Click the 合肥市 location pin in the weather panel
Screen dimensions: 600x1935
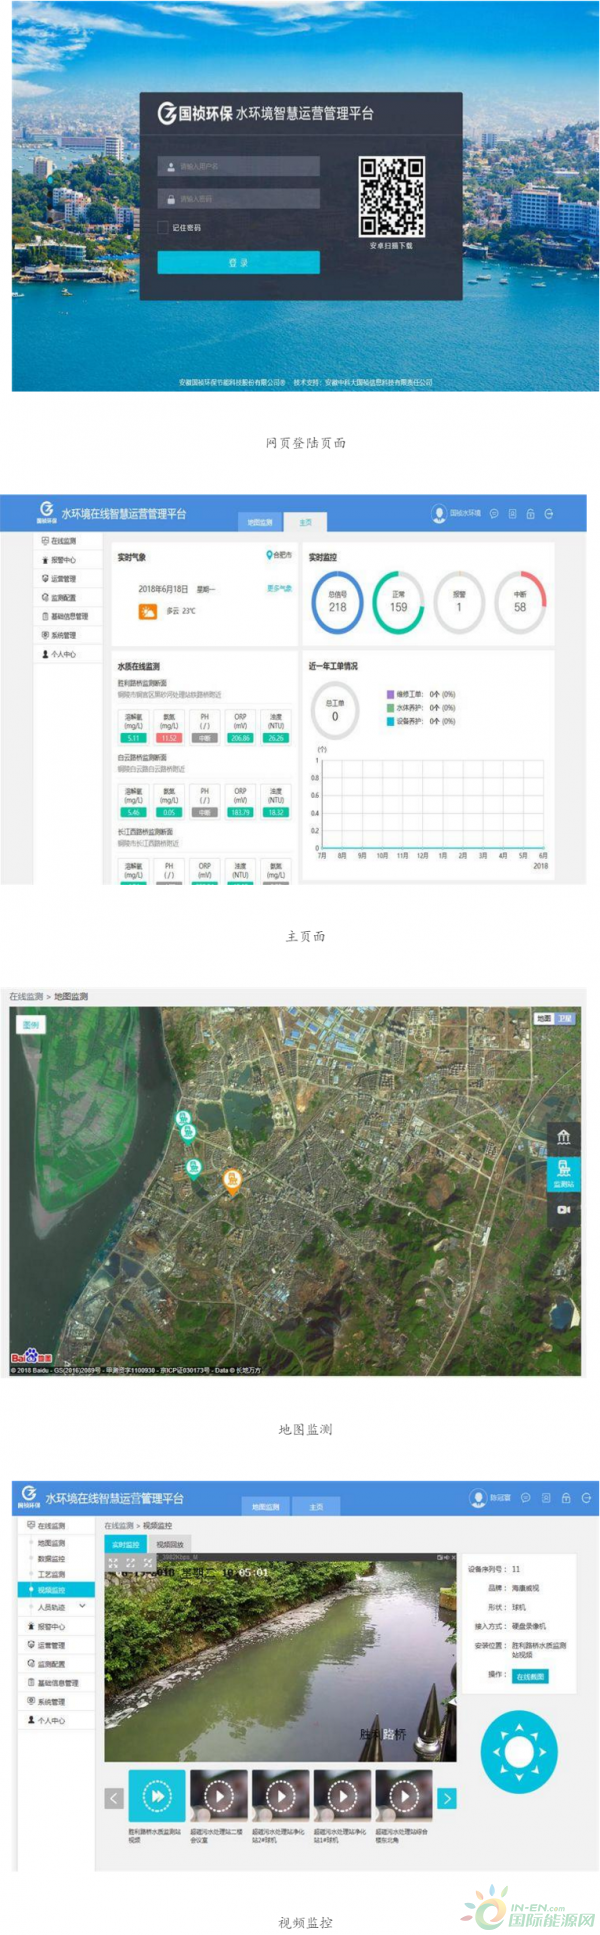270,555
